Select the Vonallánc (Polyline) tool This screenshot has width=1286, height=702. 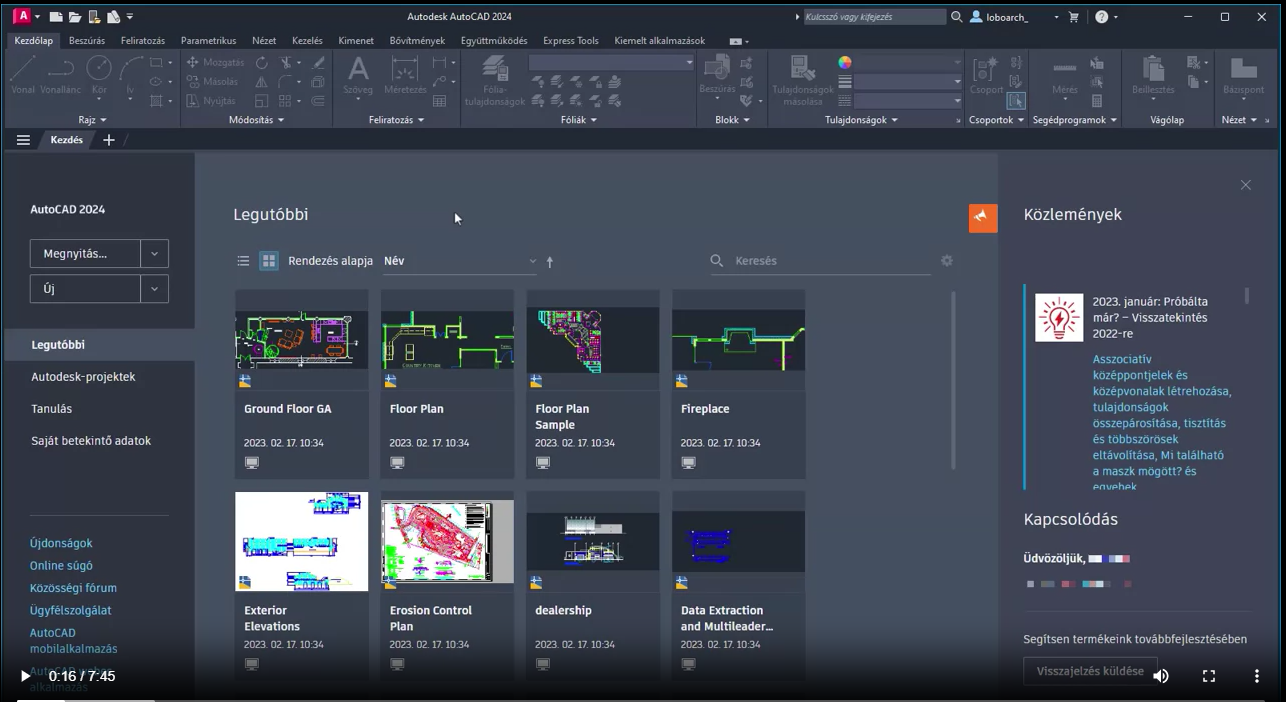pos(61,76)
